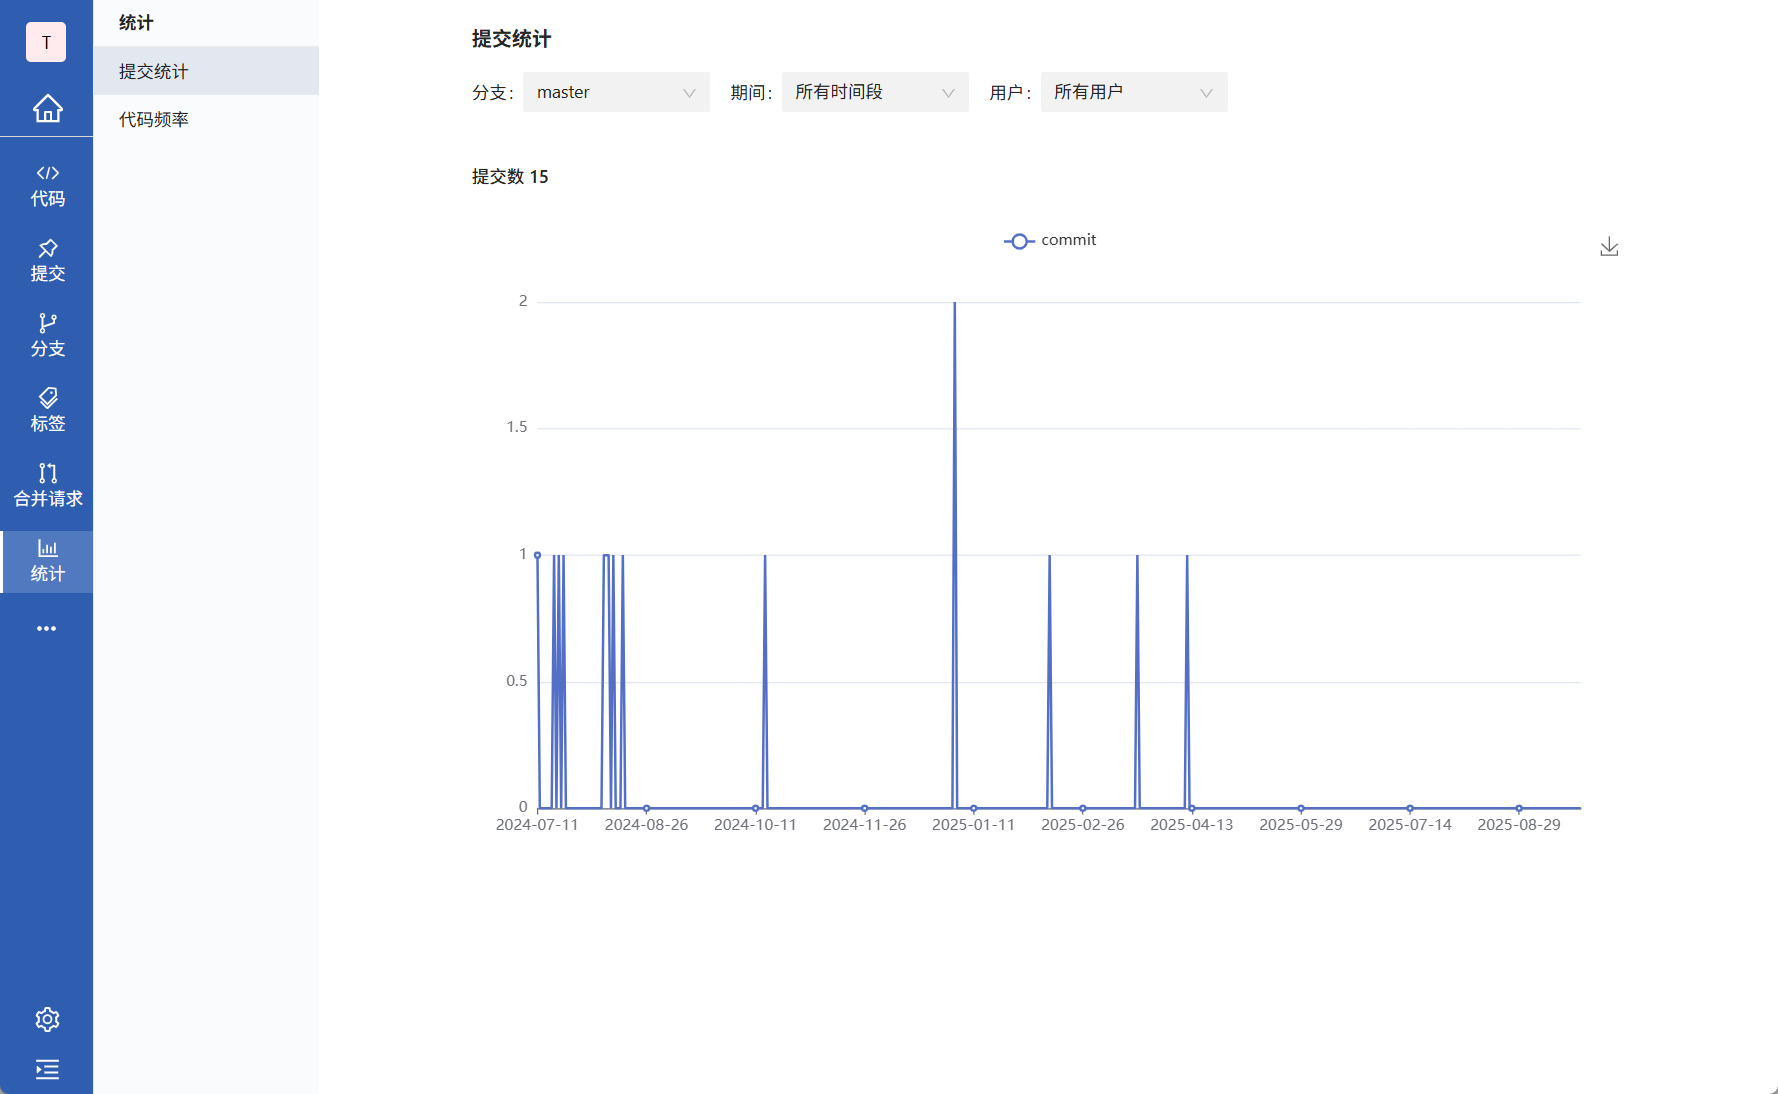Download the chart image
Screen dimensions: 1778x1094
pos(1609,247)
